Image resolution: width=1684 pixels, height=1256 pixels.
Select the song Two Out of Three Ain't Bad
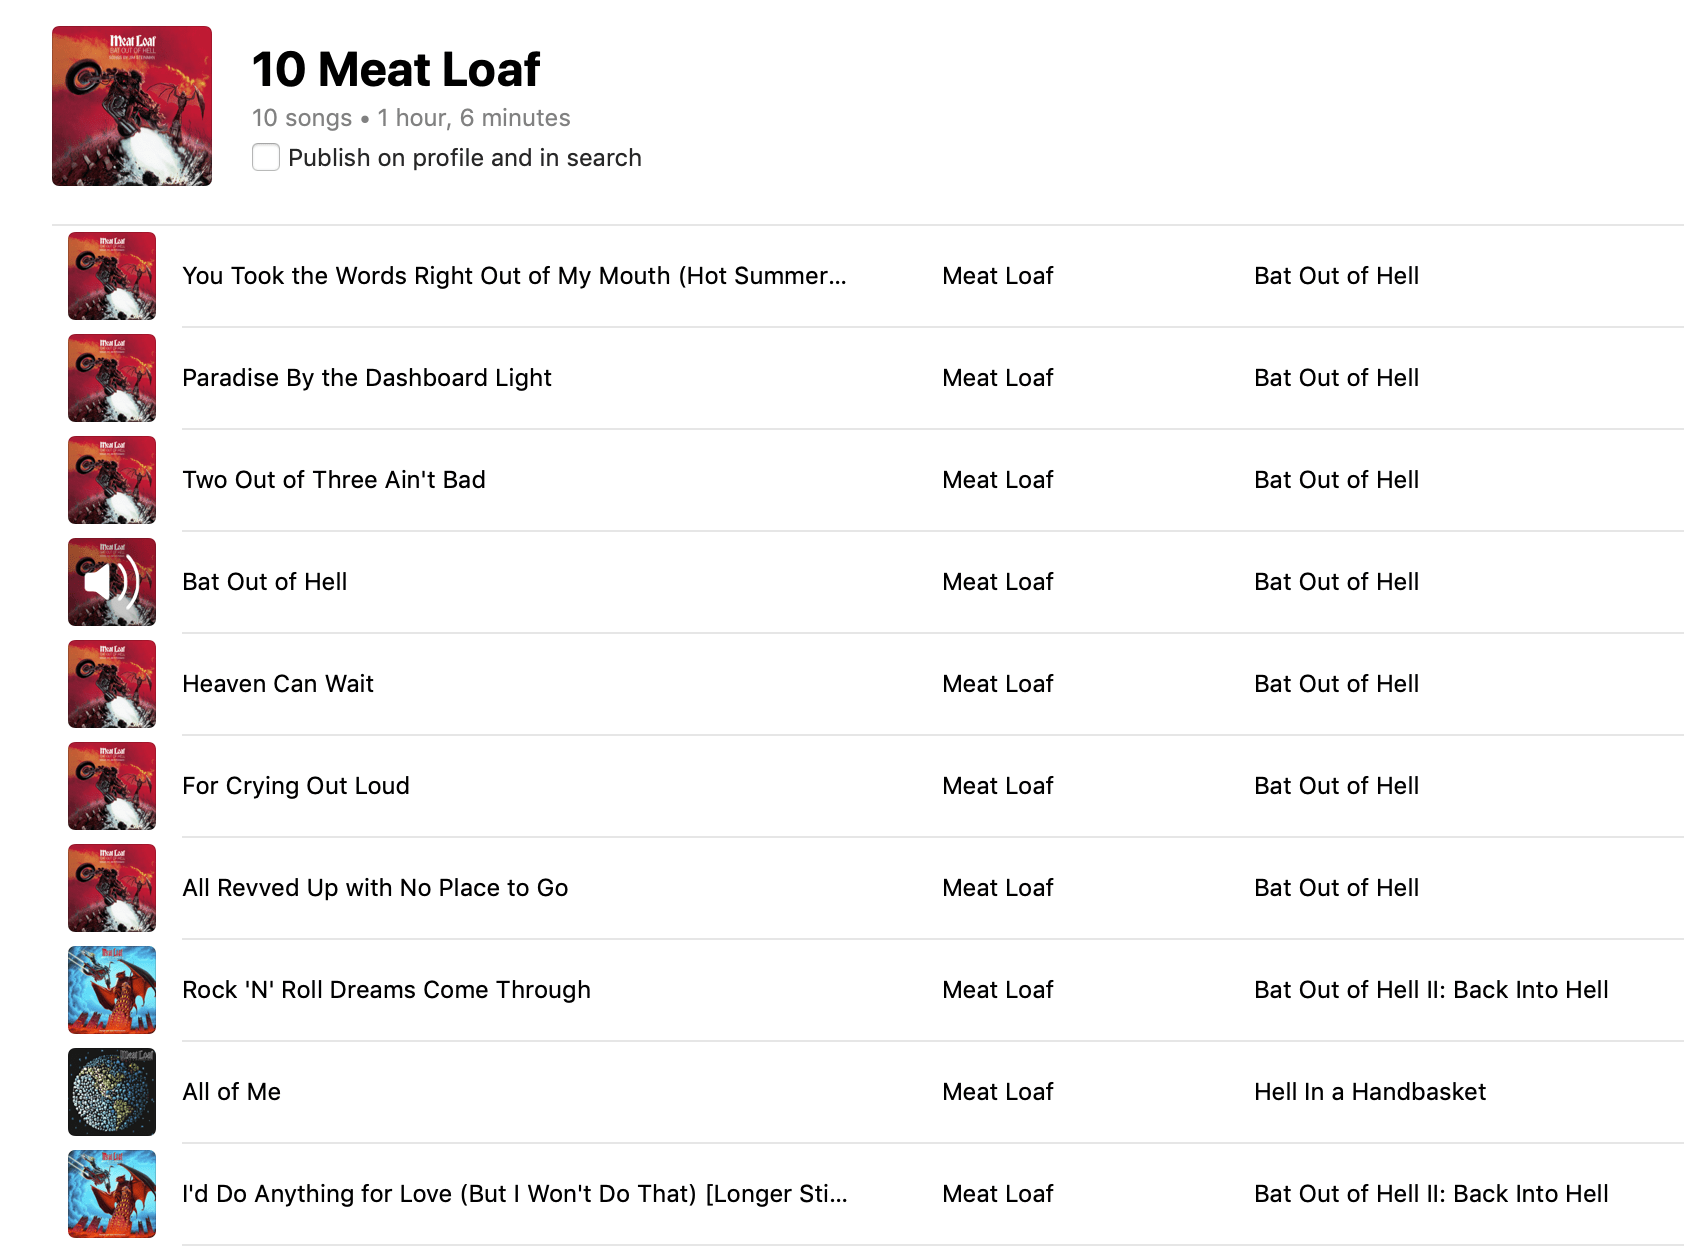click(334, 480)
